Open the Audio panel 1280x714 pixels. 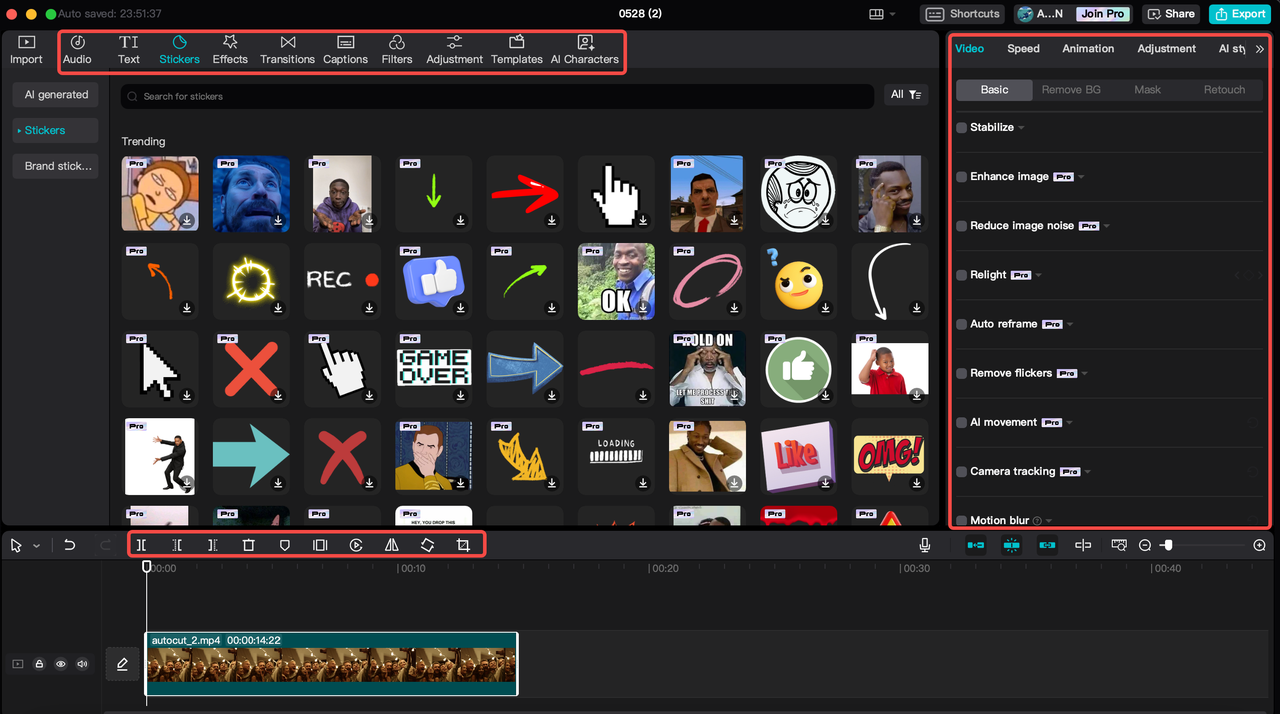tap(77, 50)
